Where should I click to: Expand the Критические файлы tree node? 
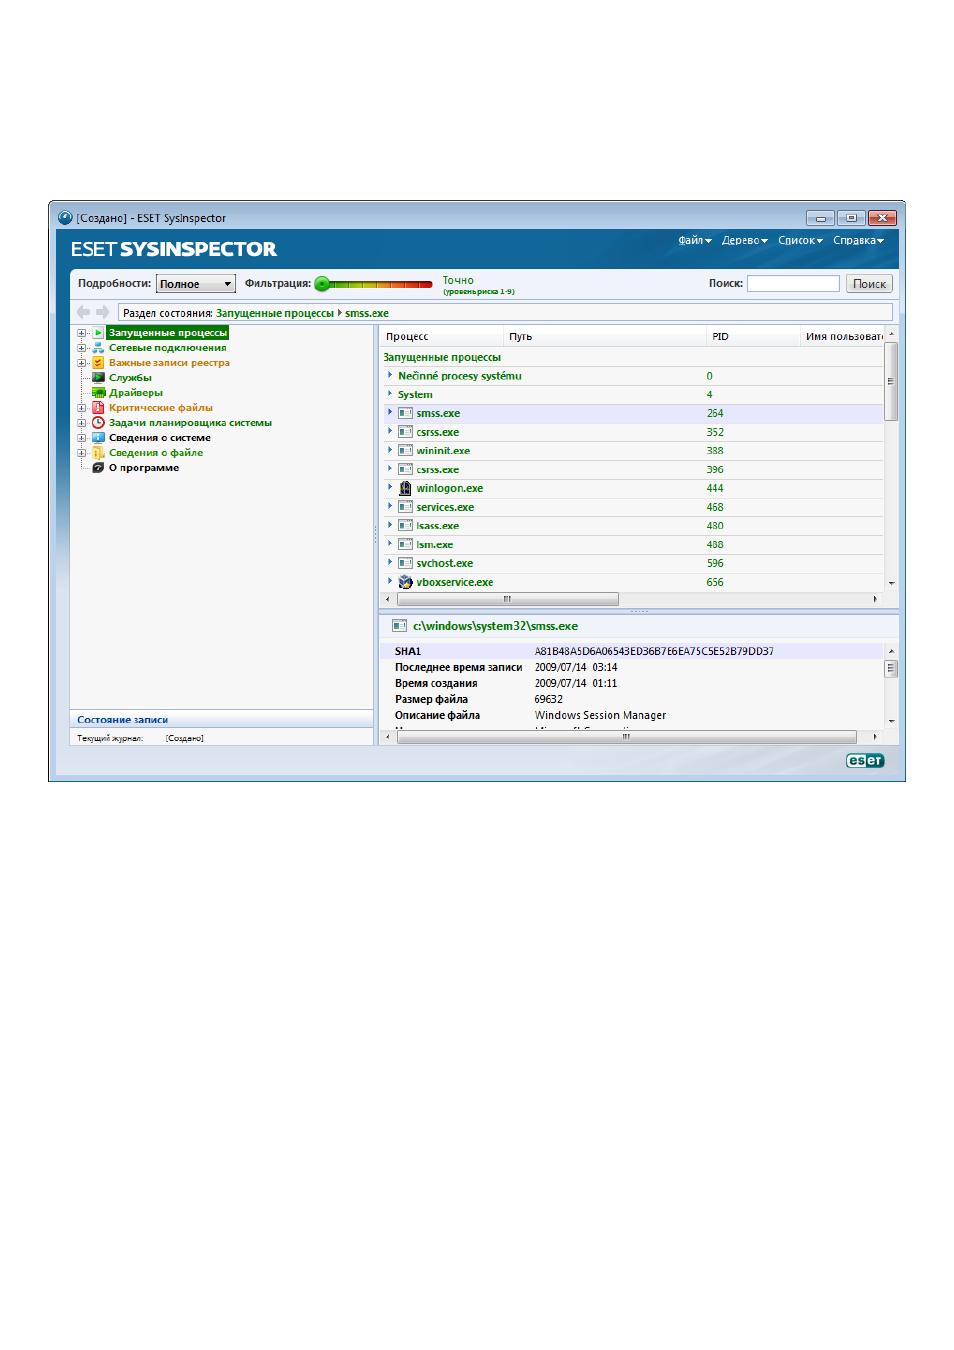click(82, 408)
